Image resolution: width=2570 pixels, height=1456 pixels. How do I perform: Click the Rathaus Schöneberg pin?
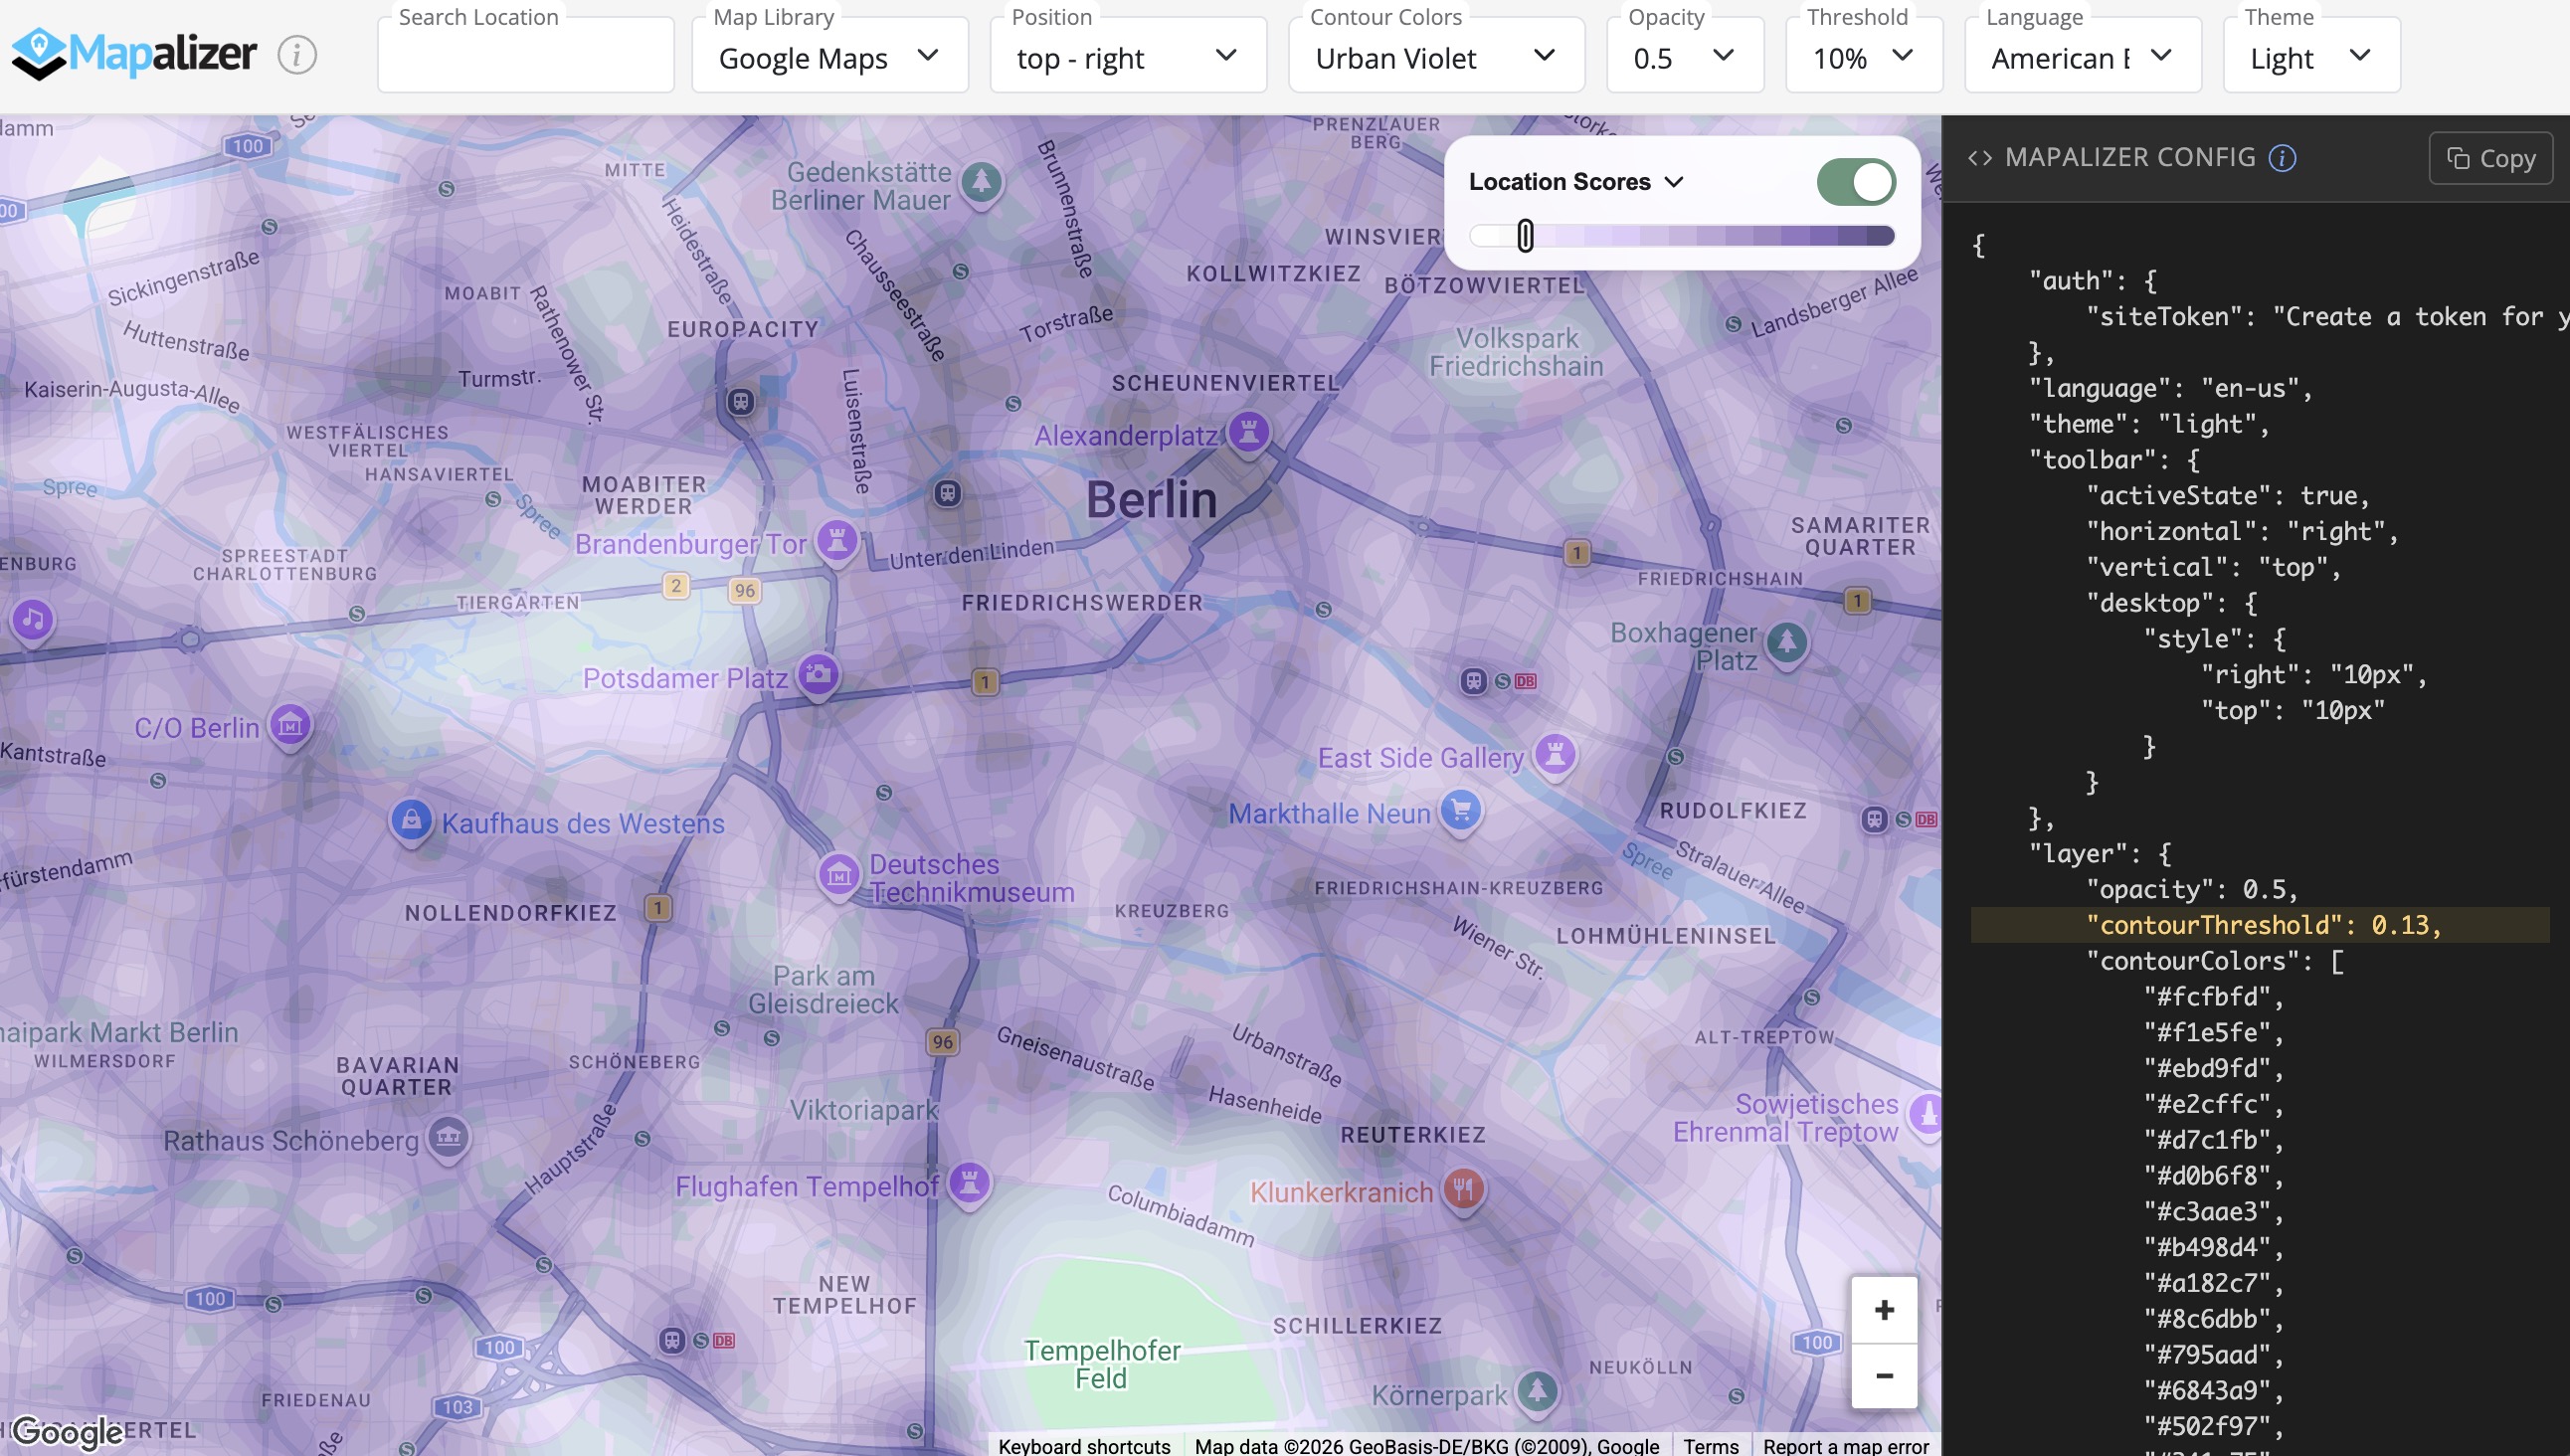click(x=448, y=1138)
